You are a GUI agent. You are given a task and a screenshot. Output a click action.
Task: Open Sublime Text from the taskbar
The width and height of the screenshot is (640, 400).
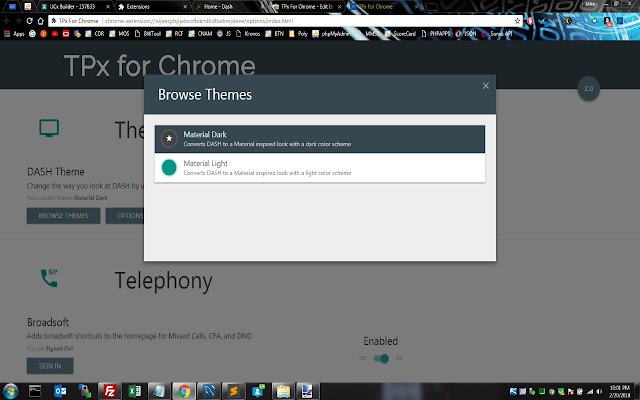point(233,391)
